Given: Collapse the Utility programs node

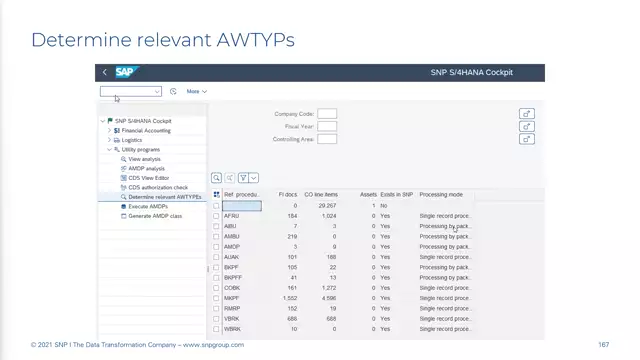Looking at the screenshot, I should [109, 150].
